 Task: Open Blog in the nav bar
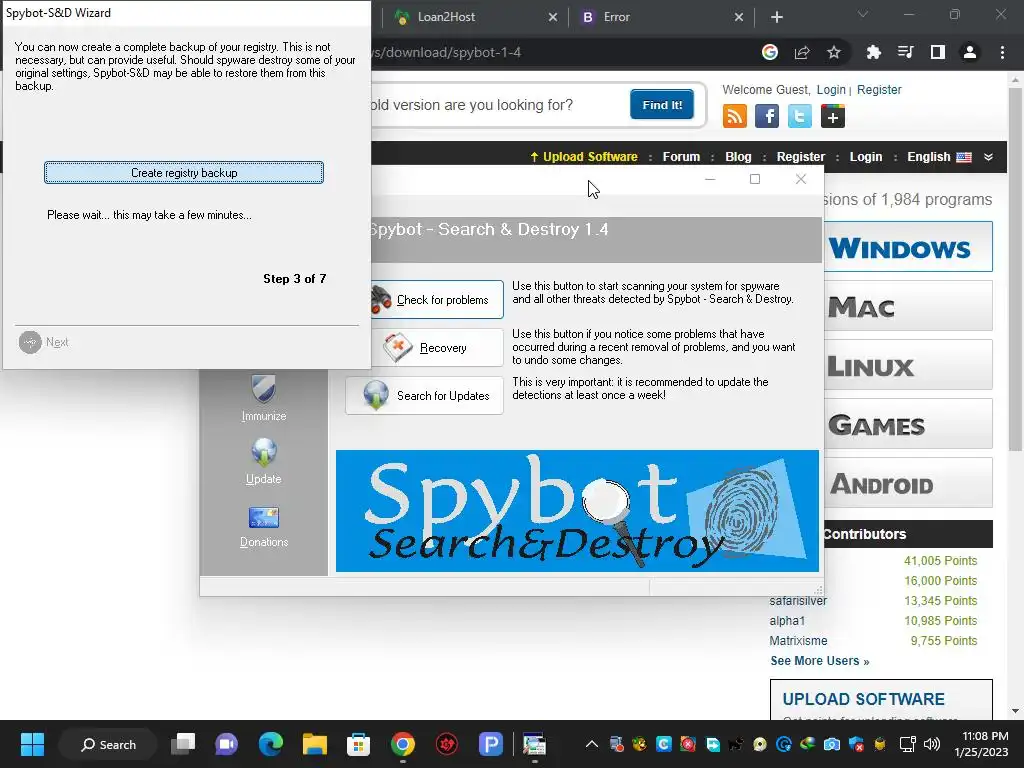[x=738, y=157]
